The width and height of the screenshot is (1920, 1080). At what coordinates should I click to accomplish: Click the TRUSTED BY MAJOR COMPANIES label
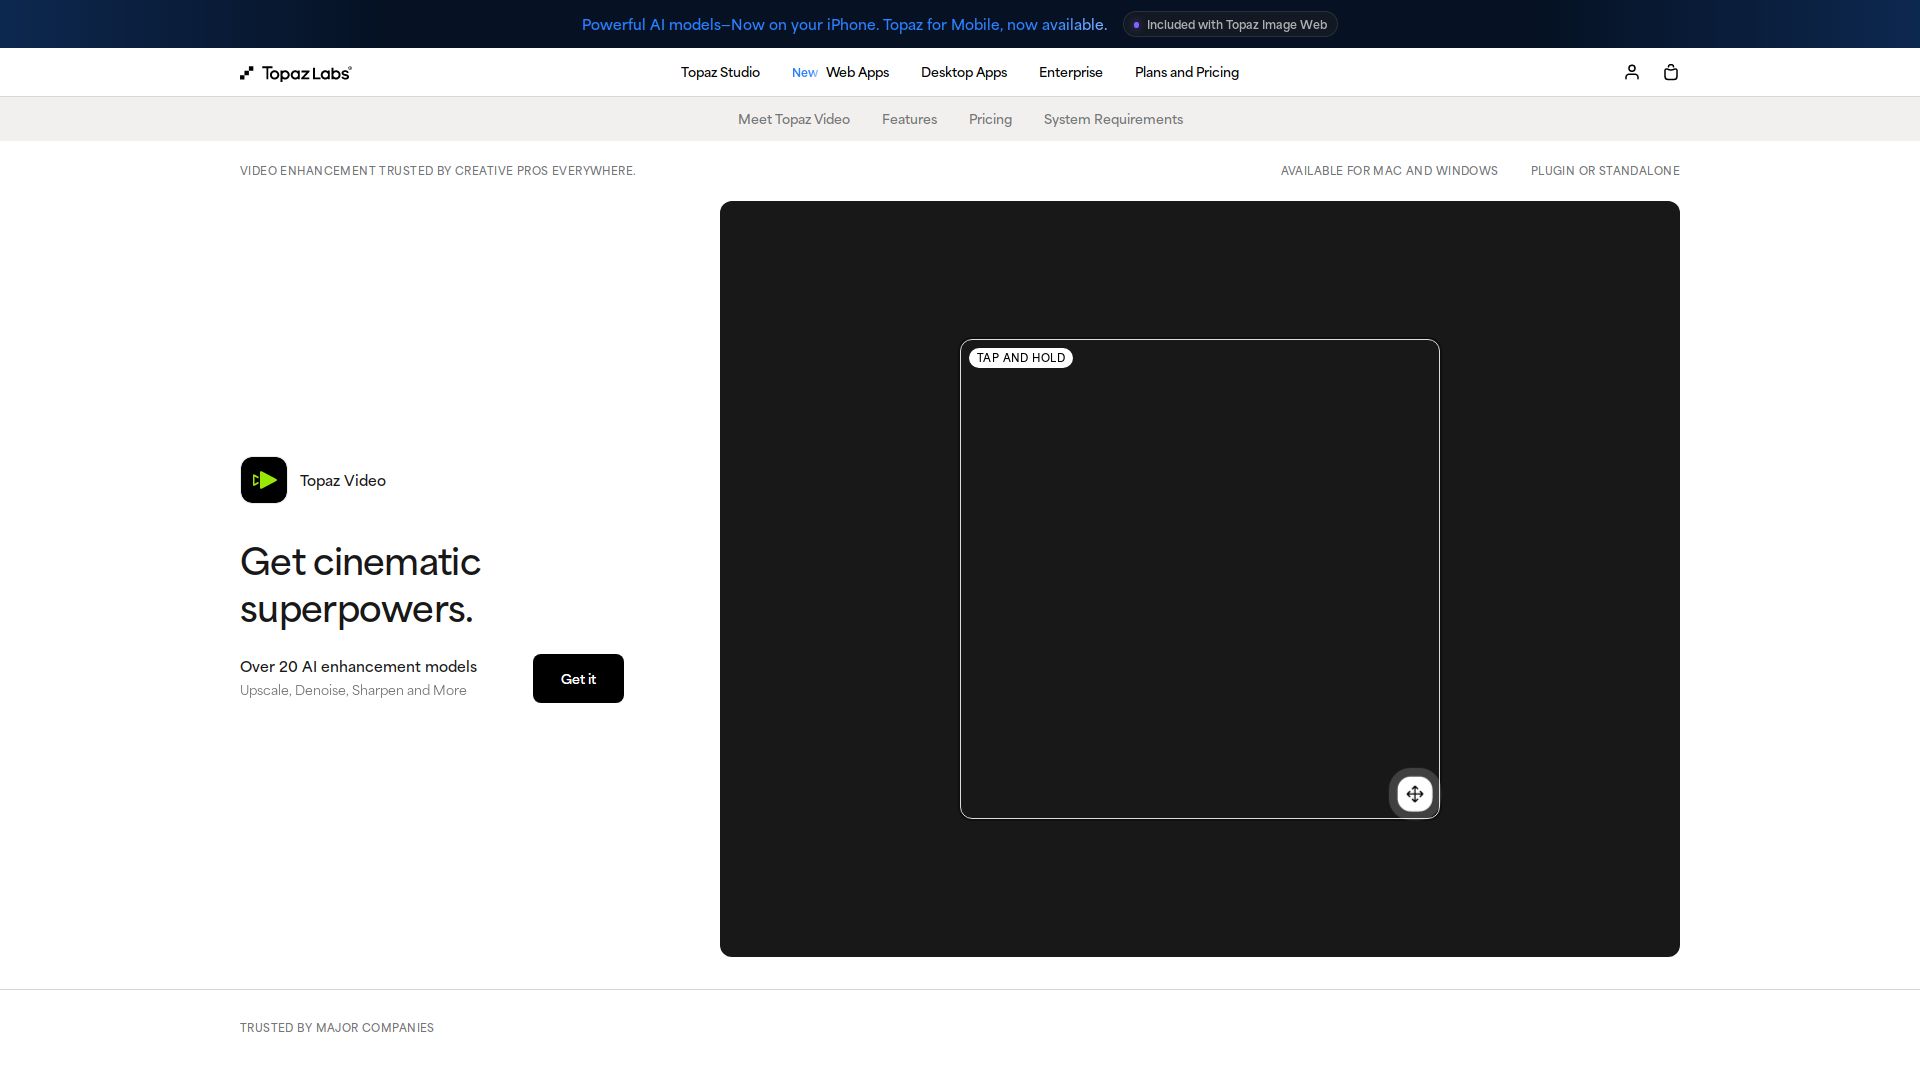[x=337, y=1028]
